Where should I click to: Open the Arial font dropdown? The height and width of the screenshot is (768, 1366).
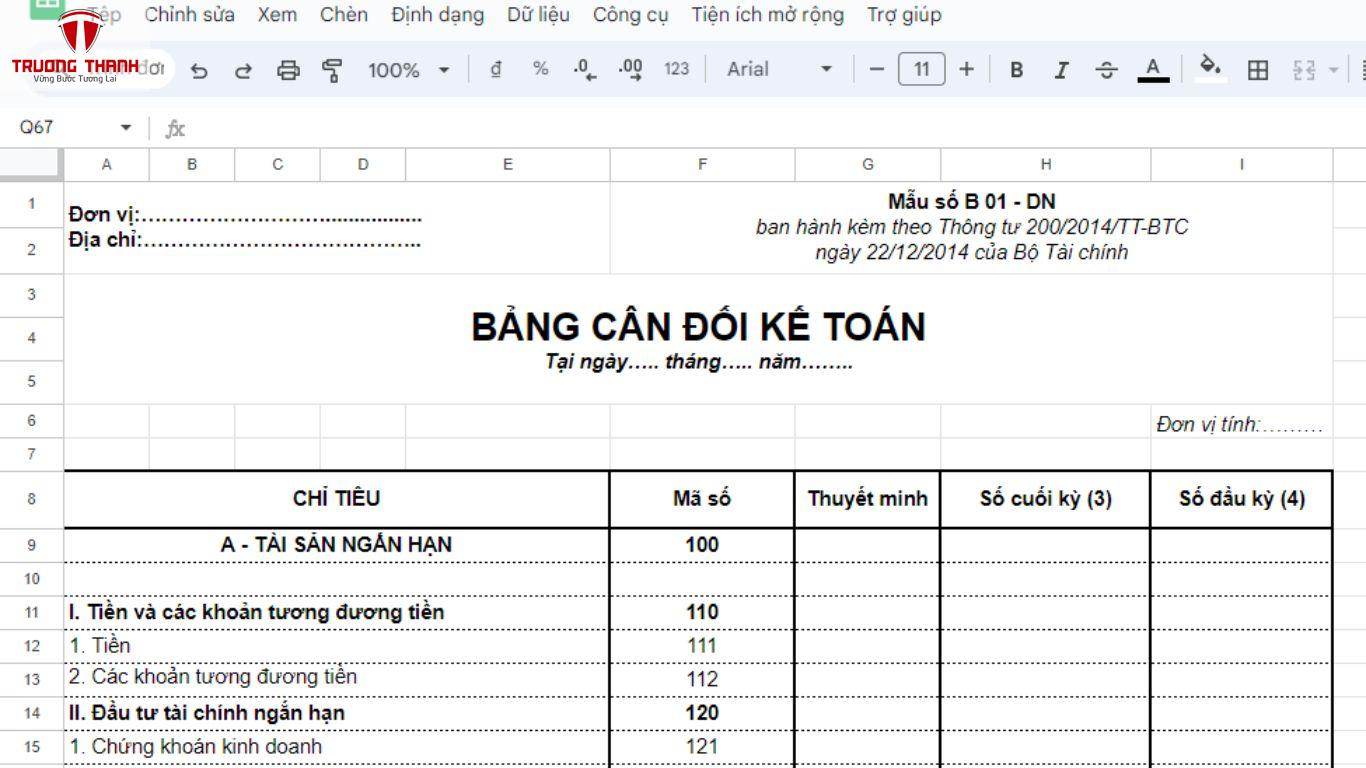pos(780,69)
